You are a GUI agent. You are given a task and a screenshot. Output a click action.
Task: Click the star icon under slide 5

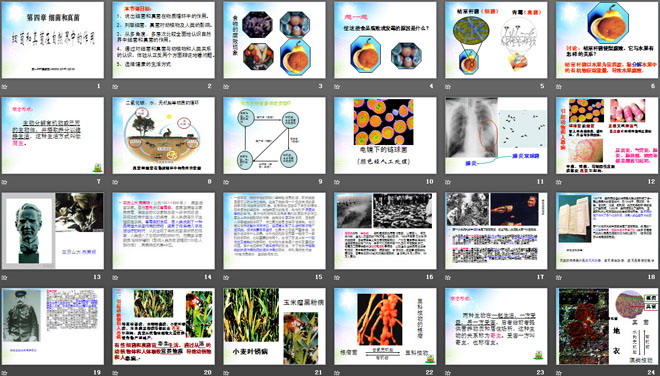(448, 86)
